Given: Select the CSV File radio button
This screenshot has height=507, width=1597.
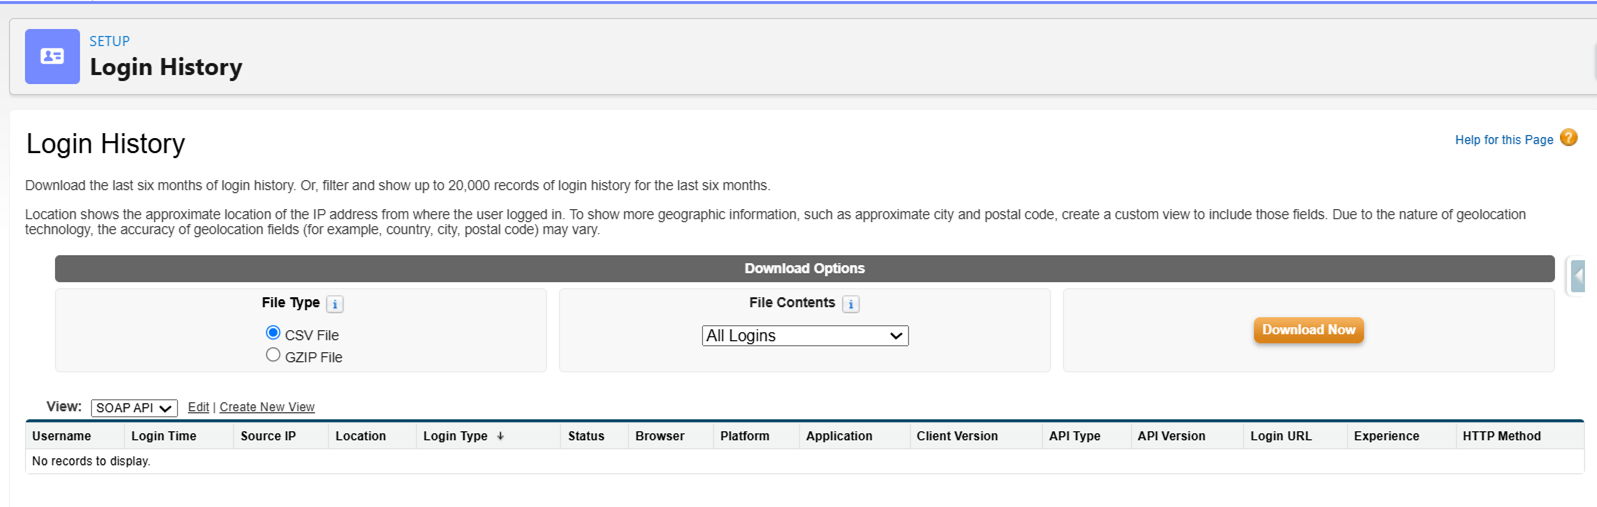Looking at the screenshot, I should click(273, 332).
